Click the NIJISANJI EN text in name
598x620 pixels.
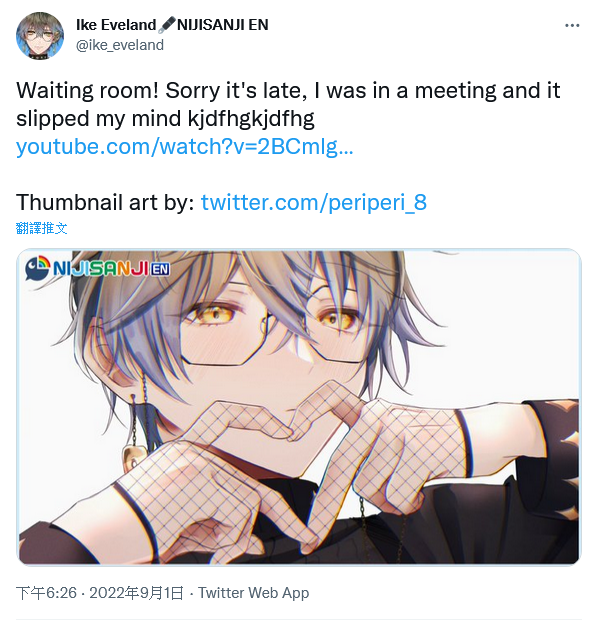pos(223,25)
